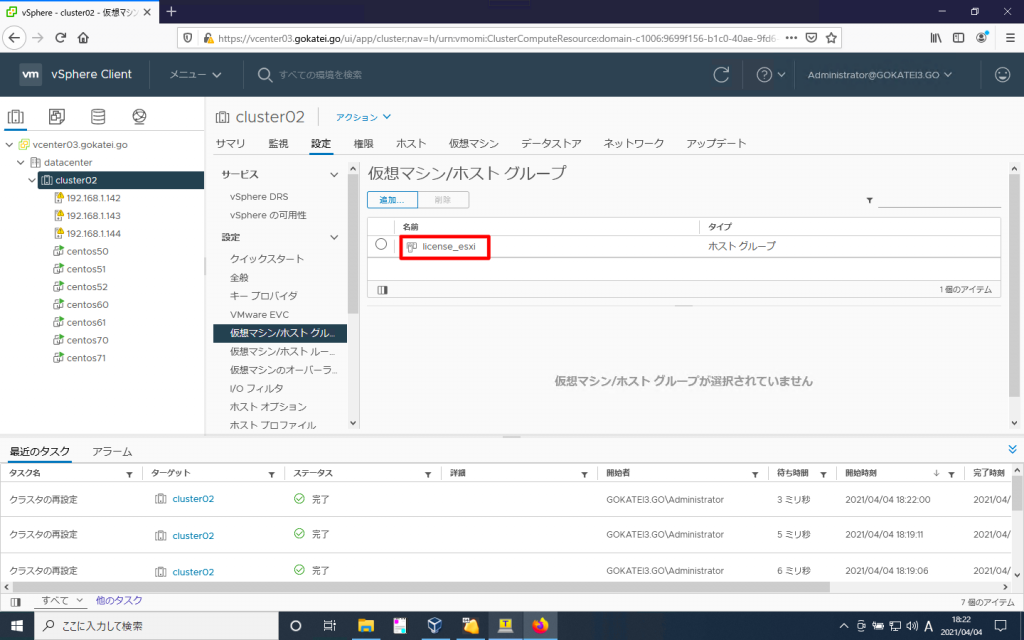Switch to the VMs and Templates view
This screenshot has height=640, width=1024.
coord(57,116)
